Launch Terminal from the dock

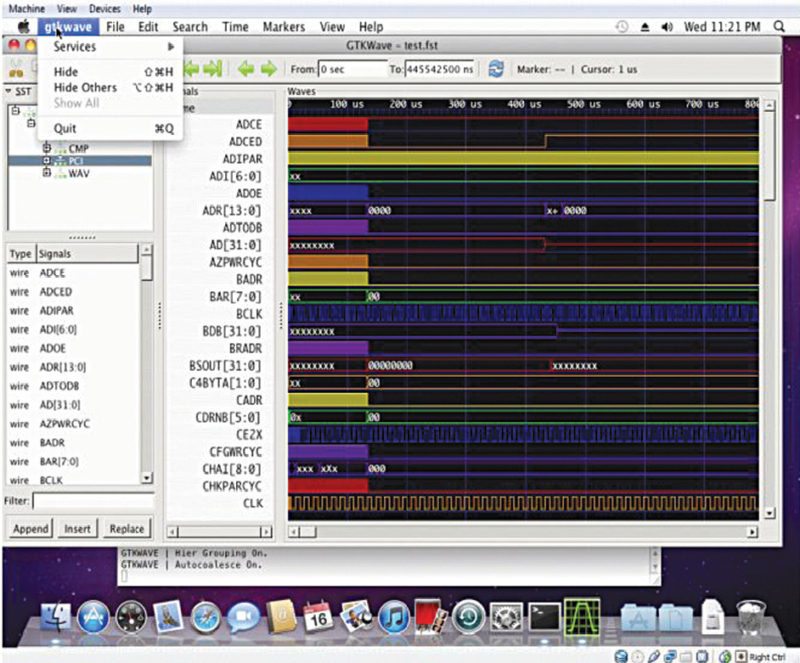pyautogui.click(x=544, y=618)
